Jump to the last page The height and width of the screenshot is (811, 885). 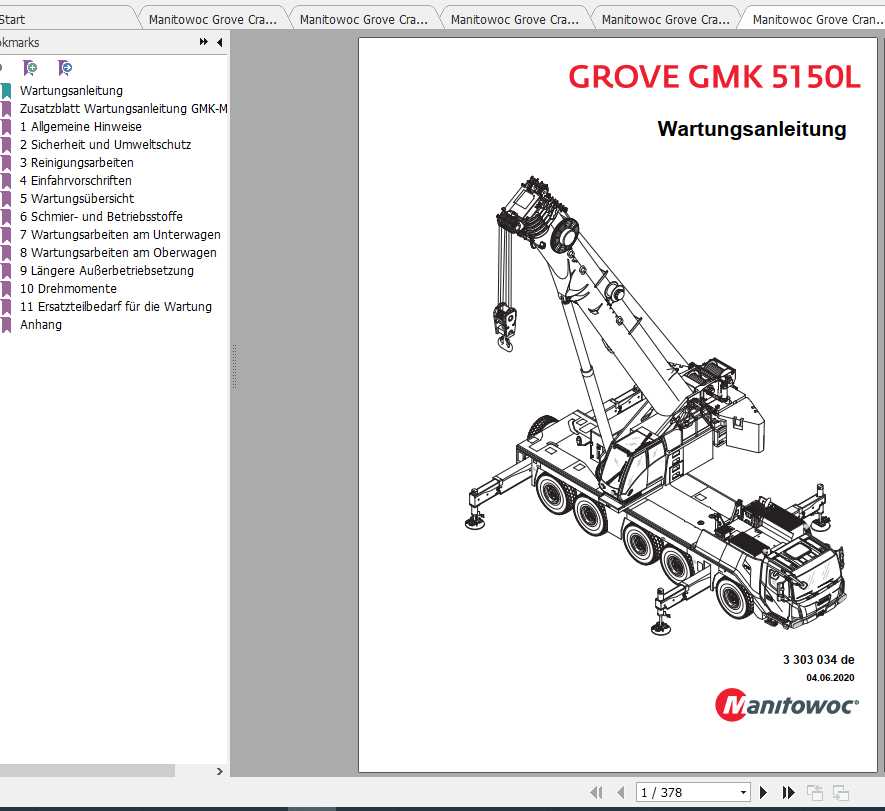[789, 791]
